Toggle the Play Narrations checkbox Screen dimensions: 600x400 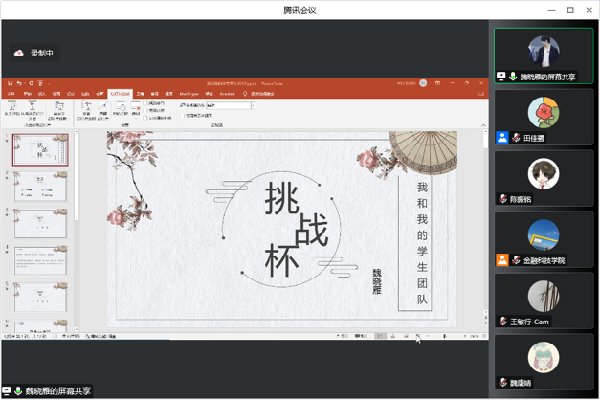[147, 103]
